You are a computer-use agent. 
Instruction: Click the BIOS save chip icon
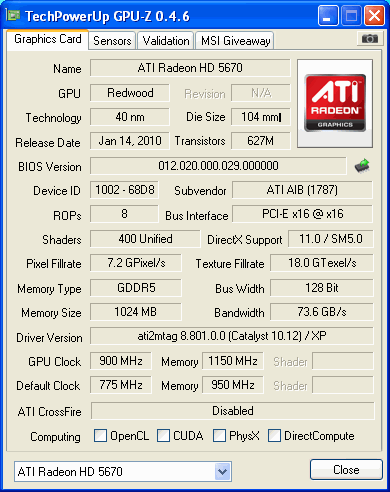coord(362,166)
